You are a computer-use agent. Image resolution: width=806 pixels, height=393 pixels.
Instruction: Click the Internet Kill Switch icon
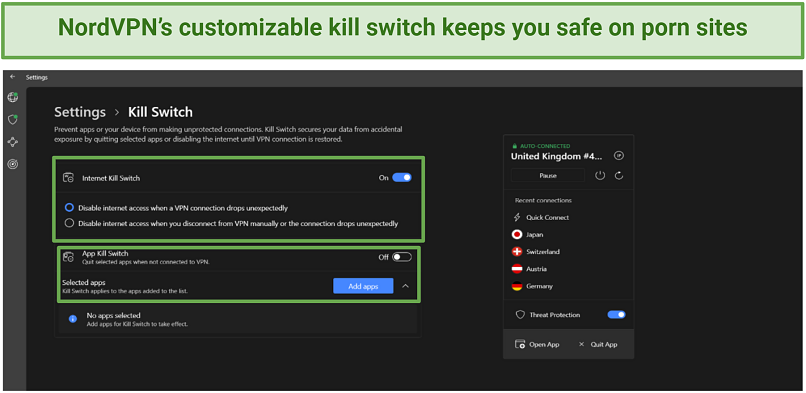[x=68, y=178]
